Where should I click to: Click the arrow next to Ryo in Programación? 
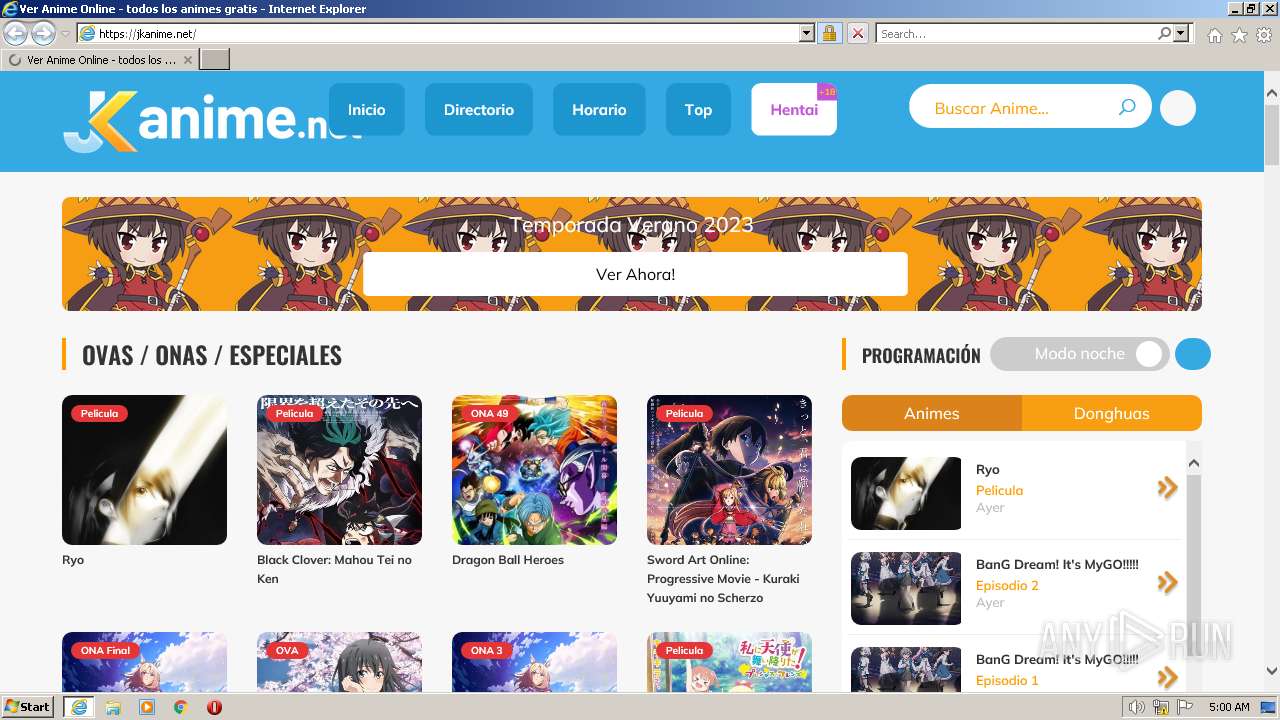pyautogui.click(x=1167, y=488)
